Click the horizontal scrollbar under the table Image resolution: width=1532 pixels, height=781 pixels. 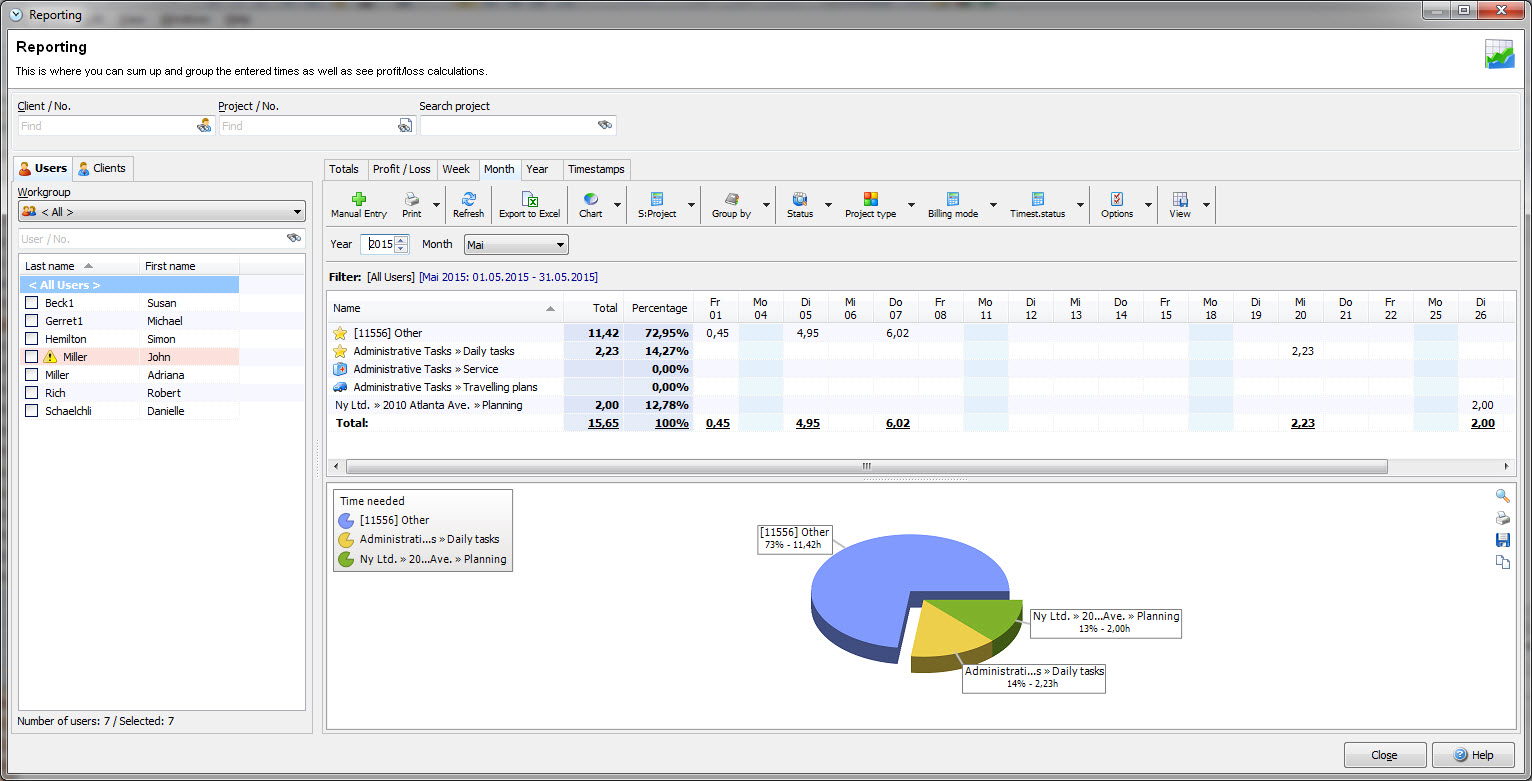866,467
